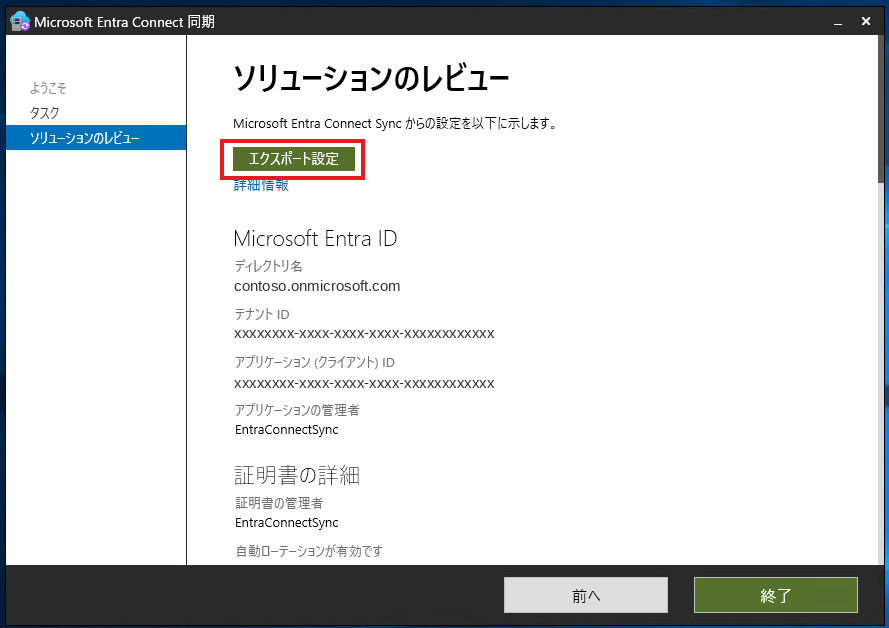
Task: Click the 終了 button
Action: coord(776,595)
